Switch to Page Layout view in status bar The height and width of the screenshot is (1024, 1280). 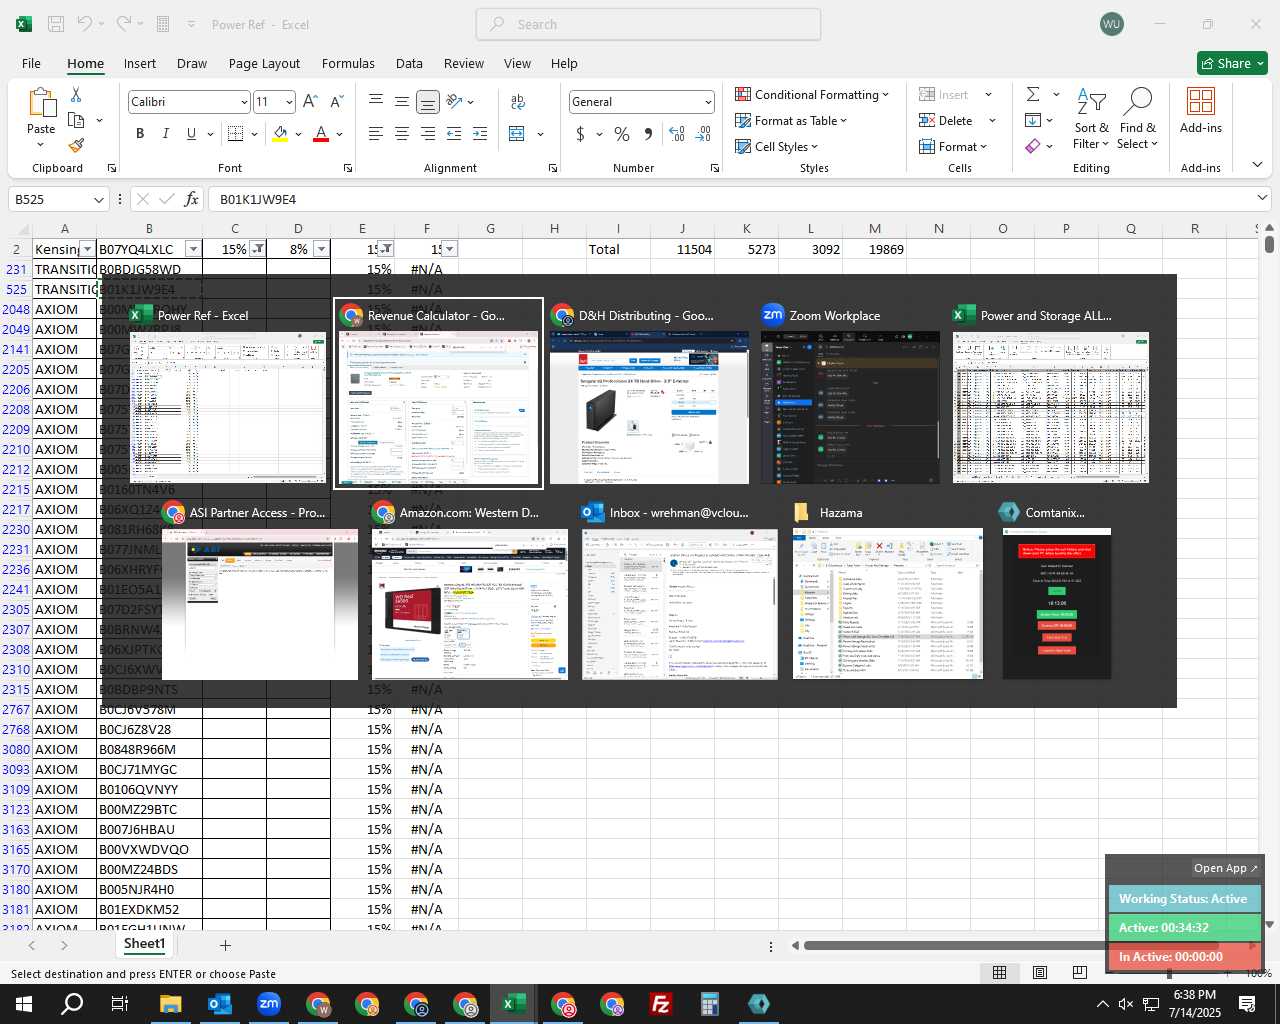pyautogui.click(x=1040, y=972)
